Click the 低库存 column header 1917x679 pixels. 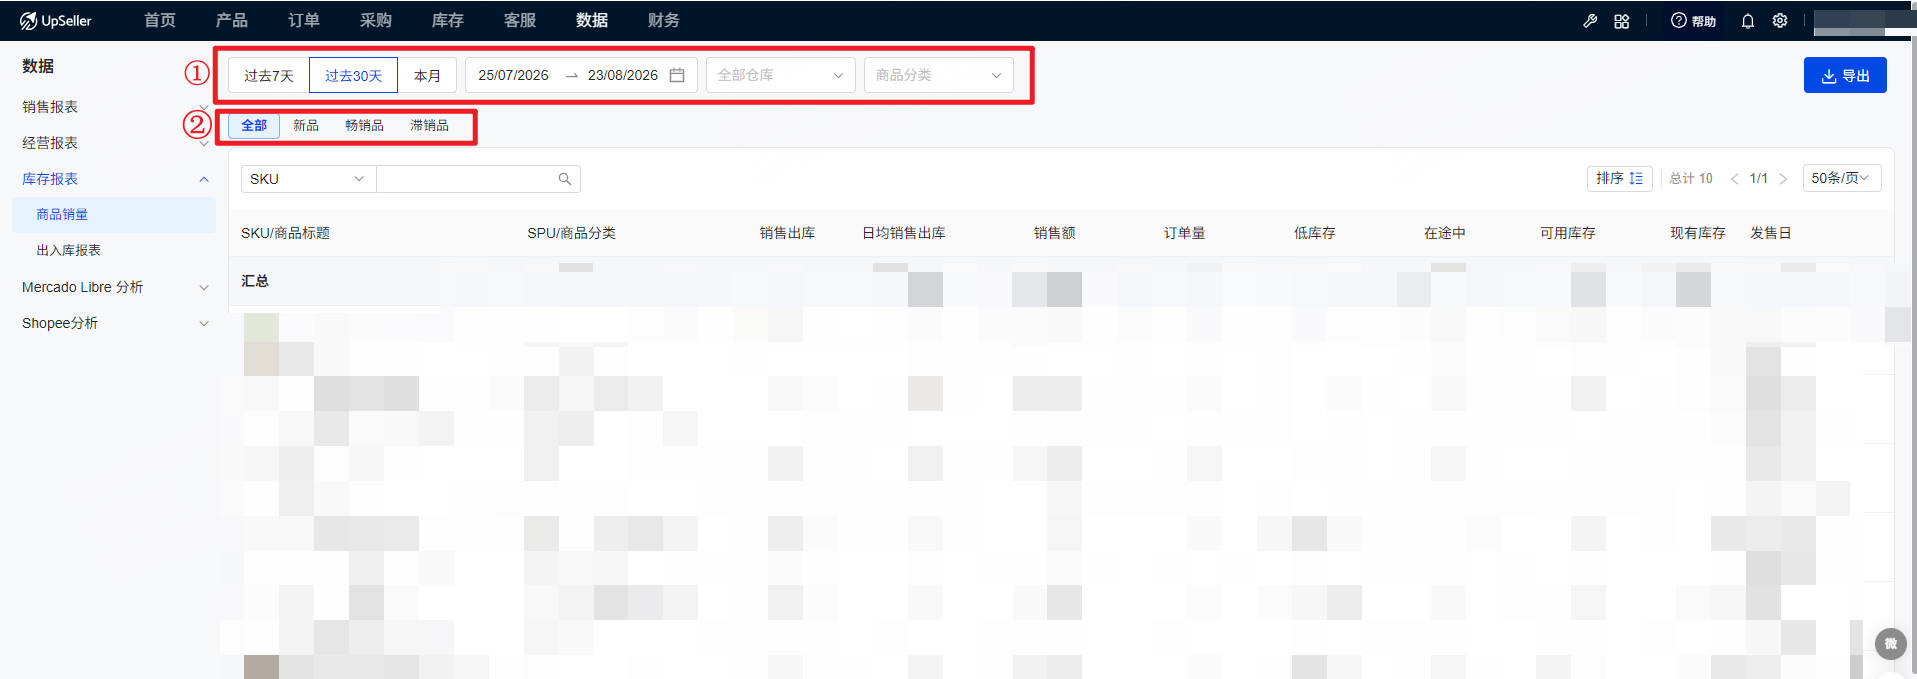(x=1314, y=233)
